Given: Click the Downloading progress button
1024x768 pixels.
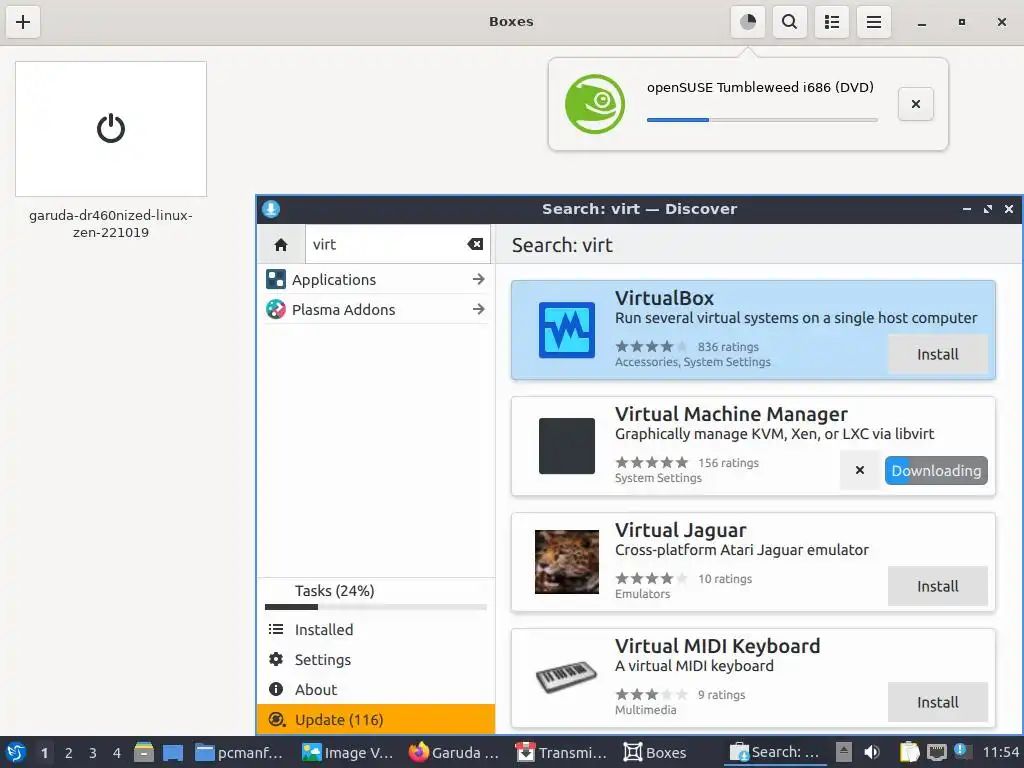Looking at the screenshot, I should coord(936,470).
